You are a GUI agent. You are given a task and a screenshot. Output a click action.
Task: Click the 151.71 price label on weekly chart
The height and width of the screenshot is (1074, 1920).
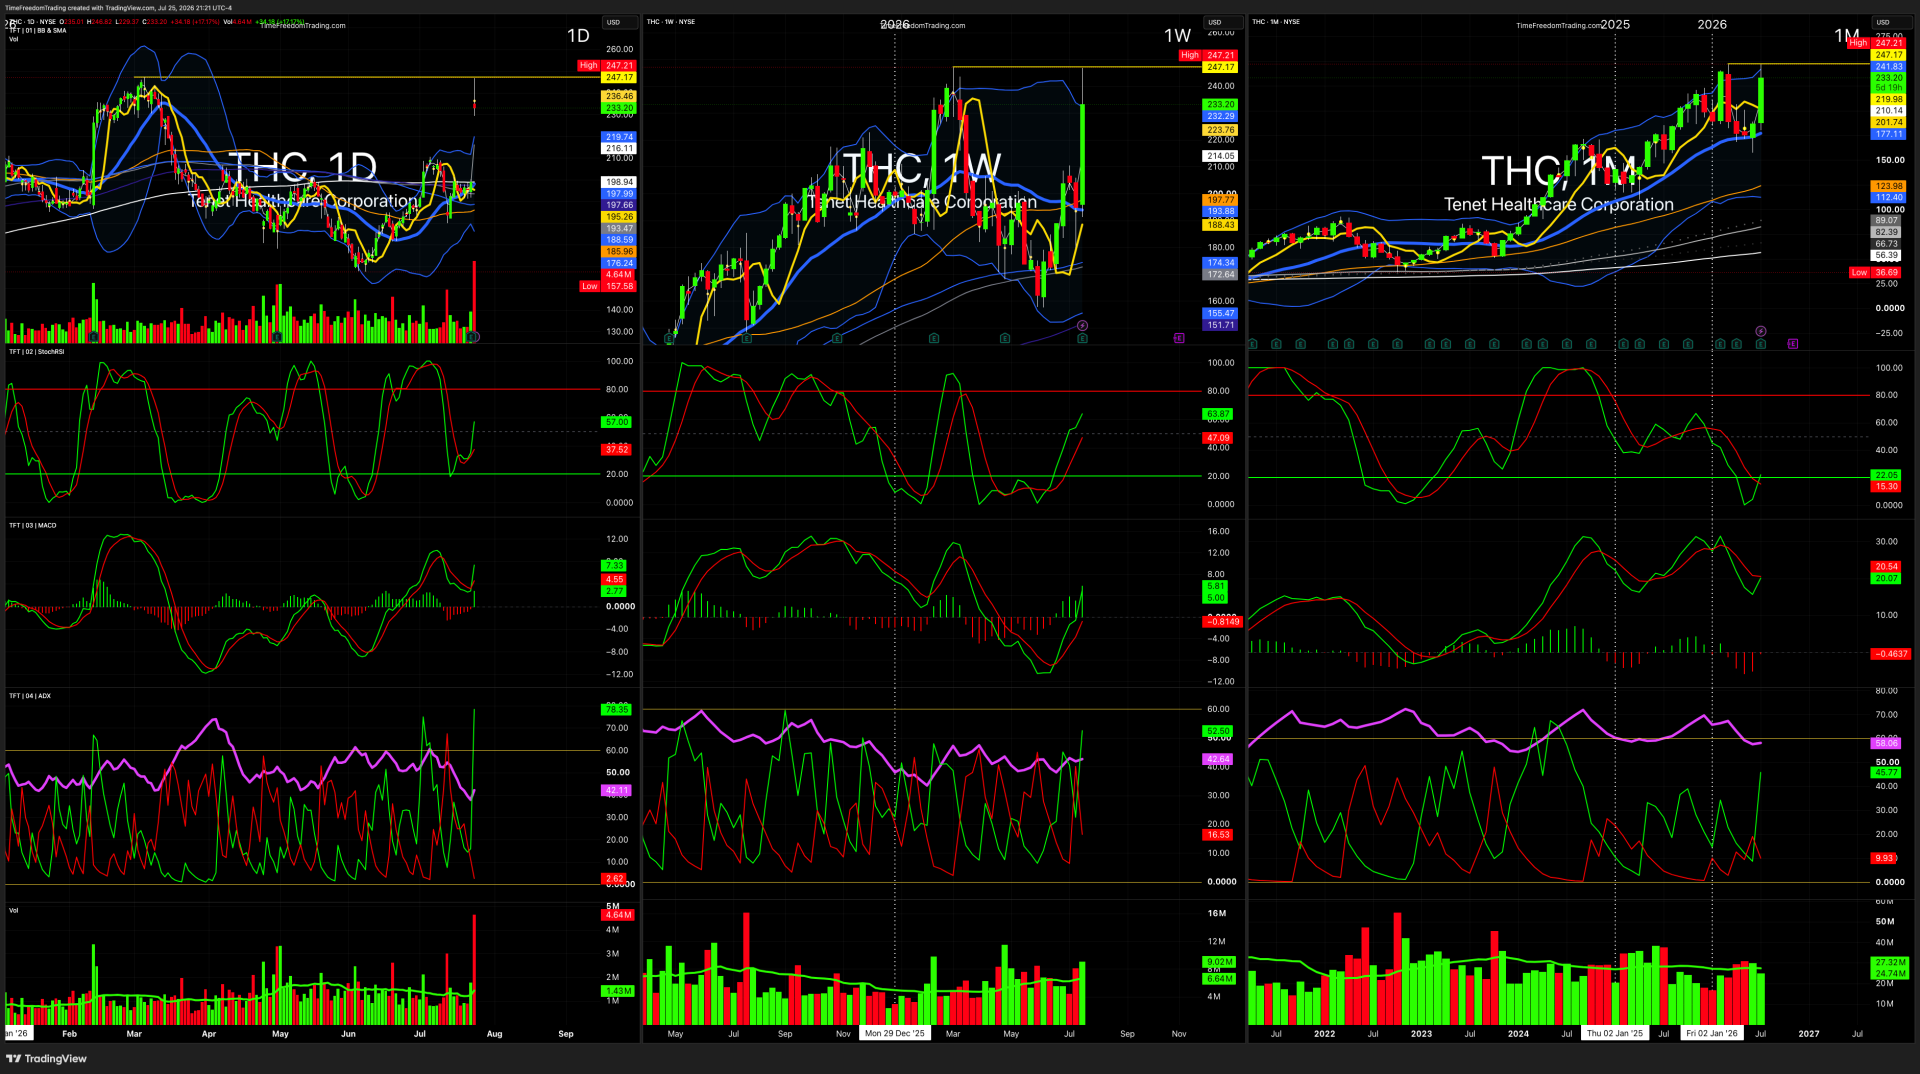(x=1220, y=325)
